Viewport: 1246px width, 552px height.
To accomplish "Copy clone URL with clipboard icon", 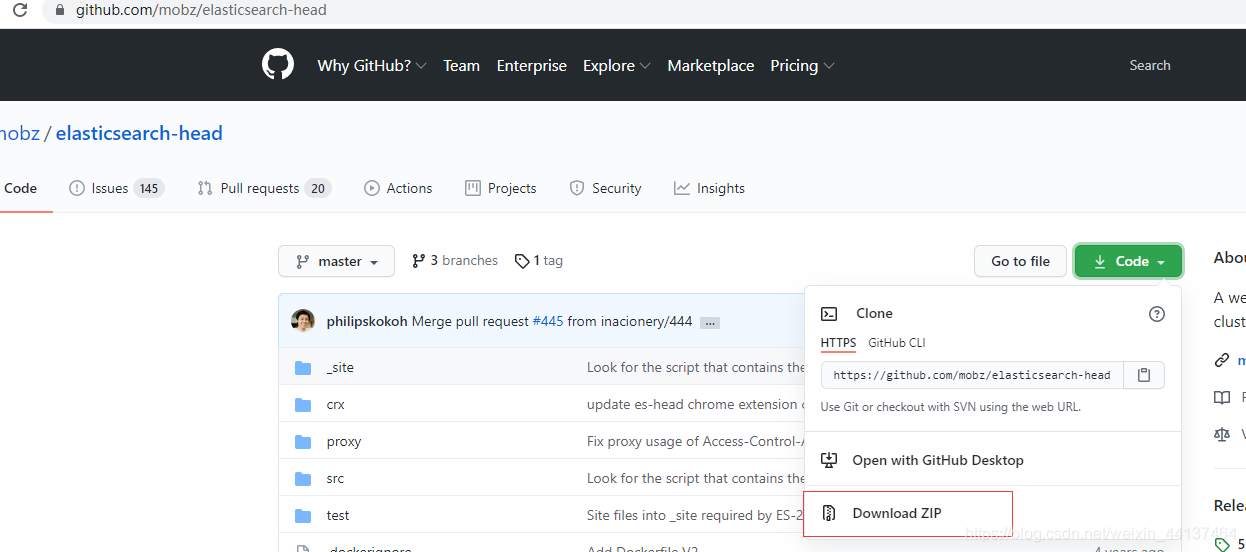I will [x=1144, y=375].
